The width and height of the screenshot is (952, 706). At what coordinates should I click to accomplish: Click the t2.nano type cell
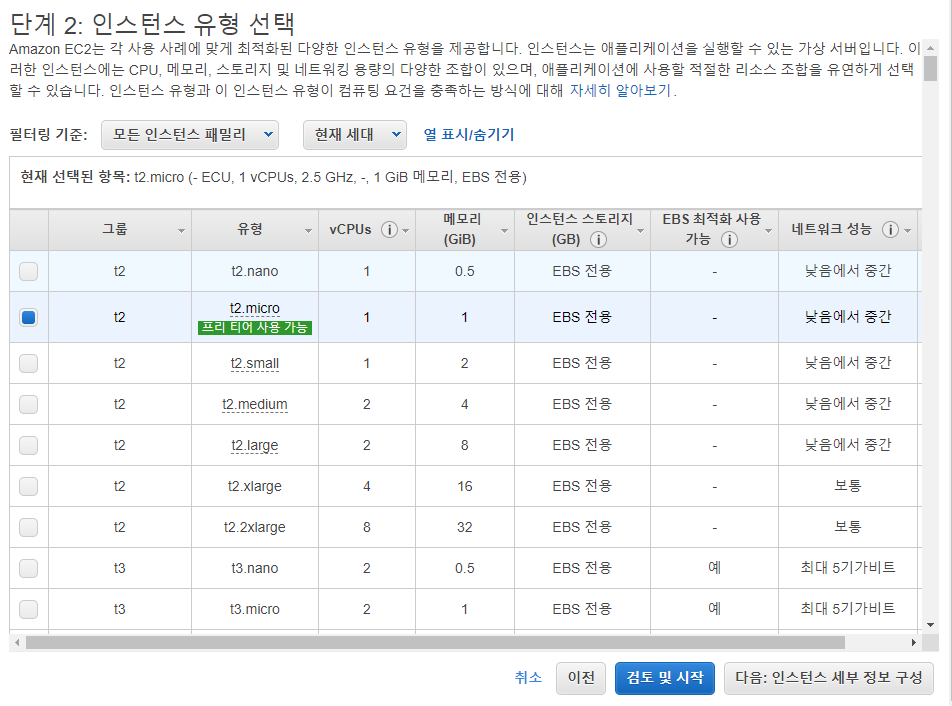[254, 271]
